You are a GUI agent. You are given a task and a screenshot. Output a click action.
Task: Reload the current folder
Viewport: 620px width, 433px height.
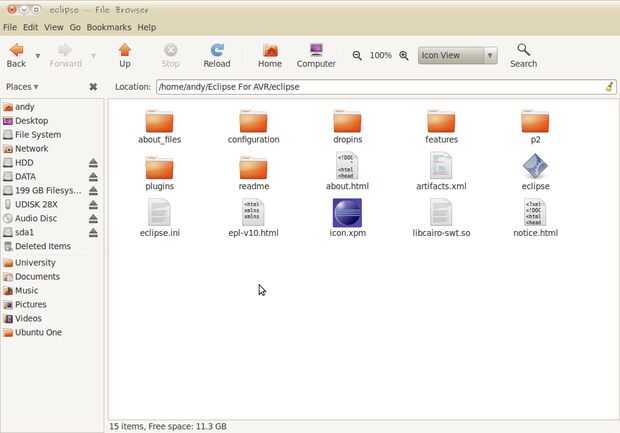point(217,56)
